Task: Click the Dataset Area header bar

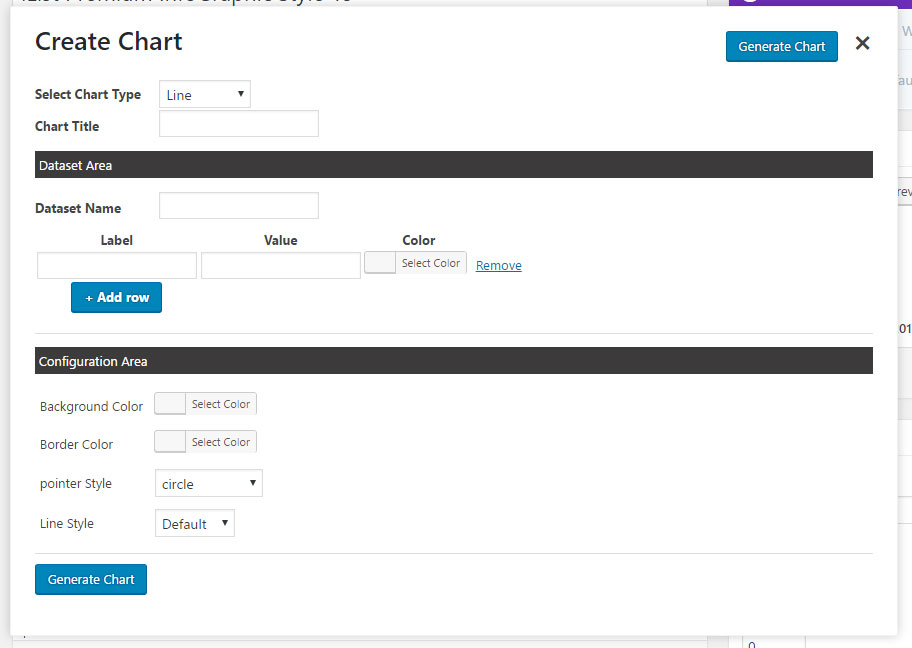Action: pyautogui.click(x=454, y=165)
